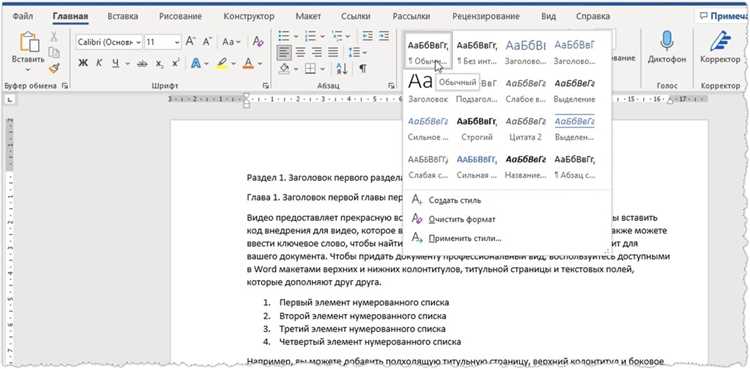Open Font dialog launcher in Шрифт group

[x=265, y=86]
